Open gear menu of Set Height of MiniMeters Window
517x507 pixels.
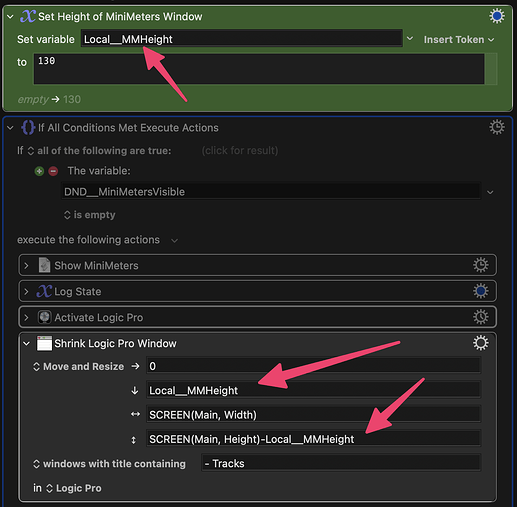point(497,16)
